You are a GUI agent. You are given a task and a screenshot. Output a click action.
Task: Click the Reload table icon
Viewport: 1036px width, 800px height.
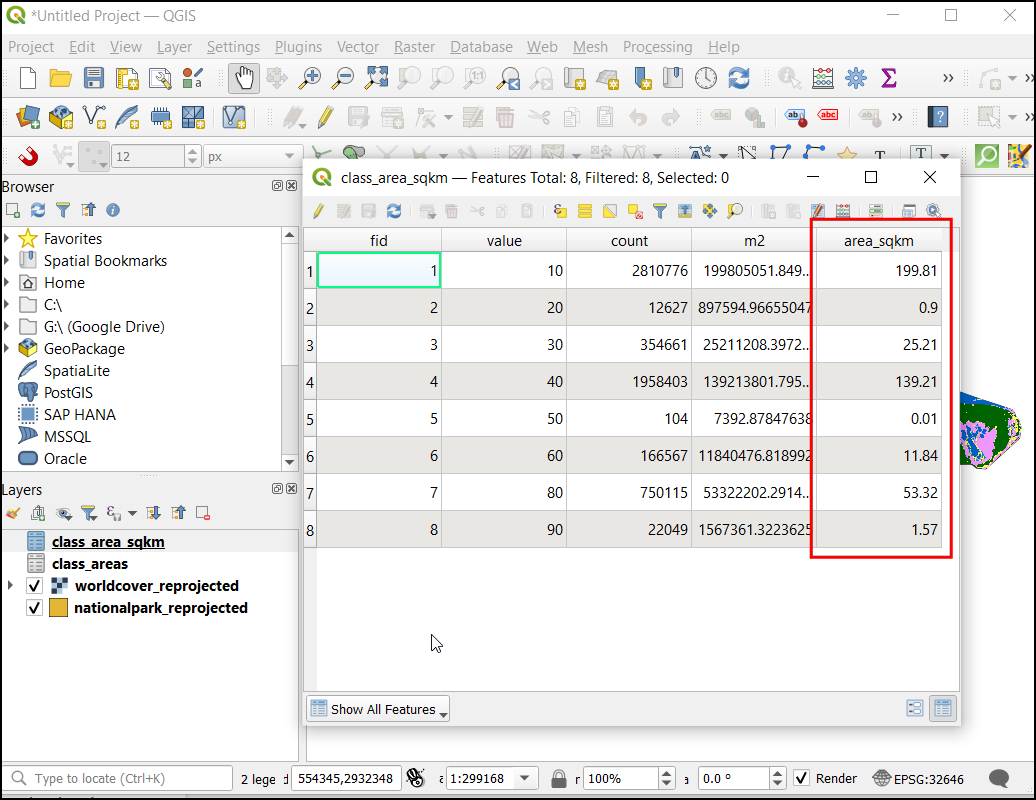coord(394,211)
